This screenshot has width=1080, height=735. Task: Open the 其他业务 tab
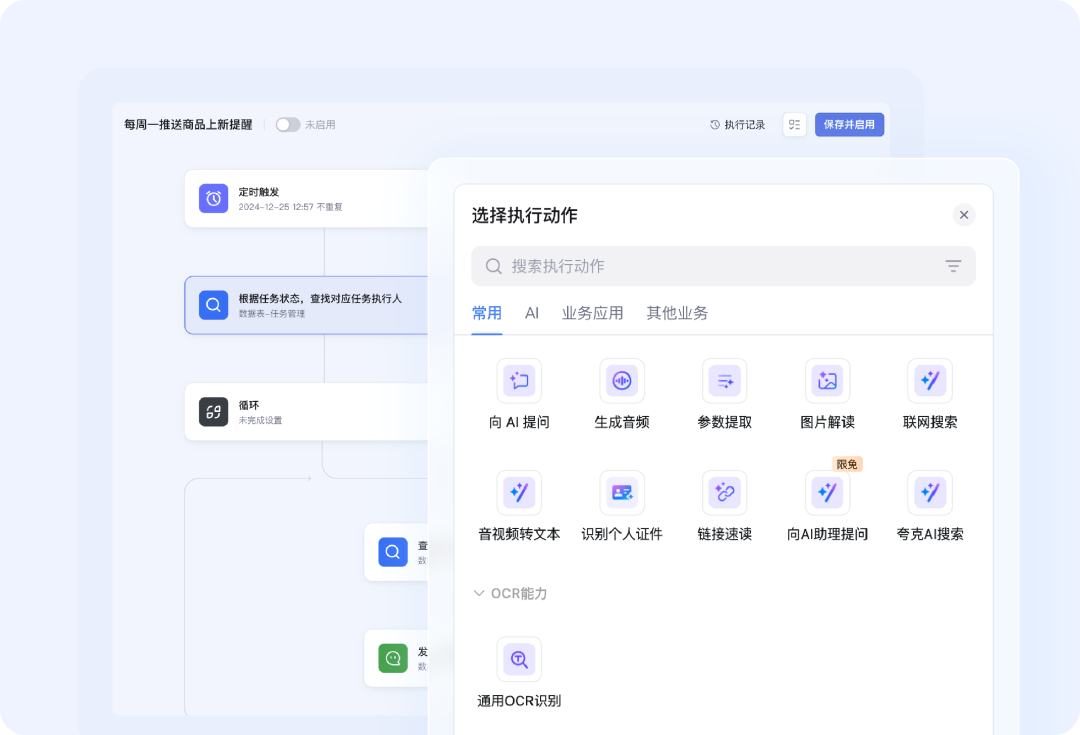(677, 312)
